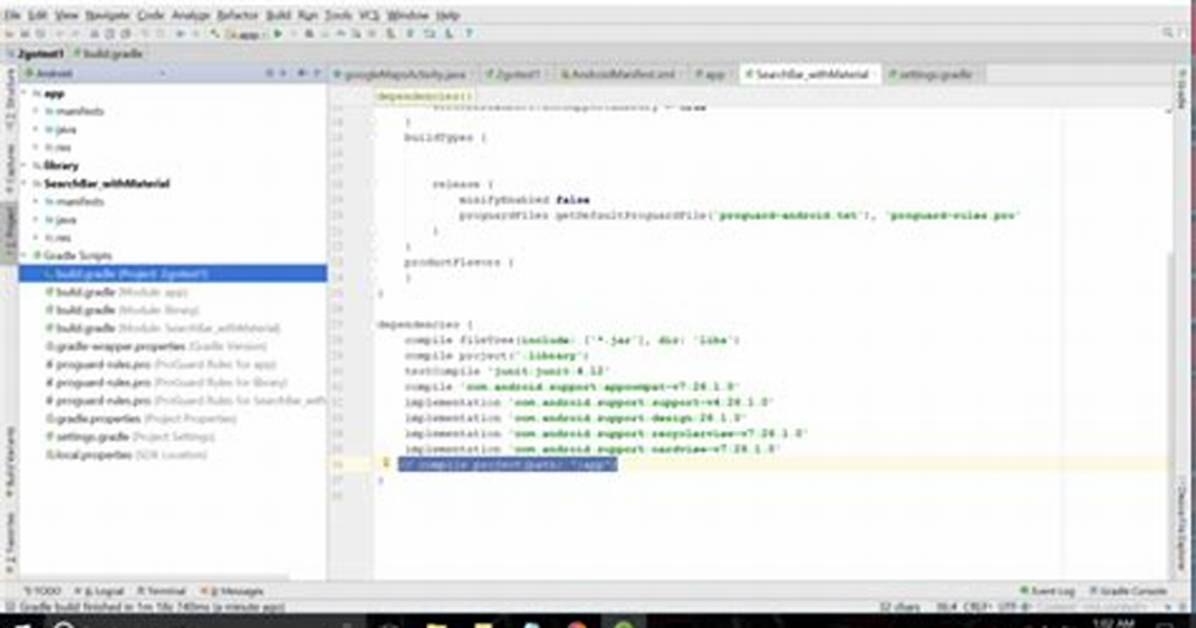The image size is (1196, 628).
Task: Click the Android Studio taskbar icon
Action: point(624,623)
